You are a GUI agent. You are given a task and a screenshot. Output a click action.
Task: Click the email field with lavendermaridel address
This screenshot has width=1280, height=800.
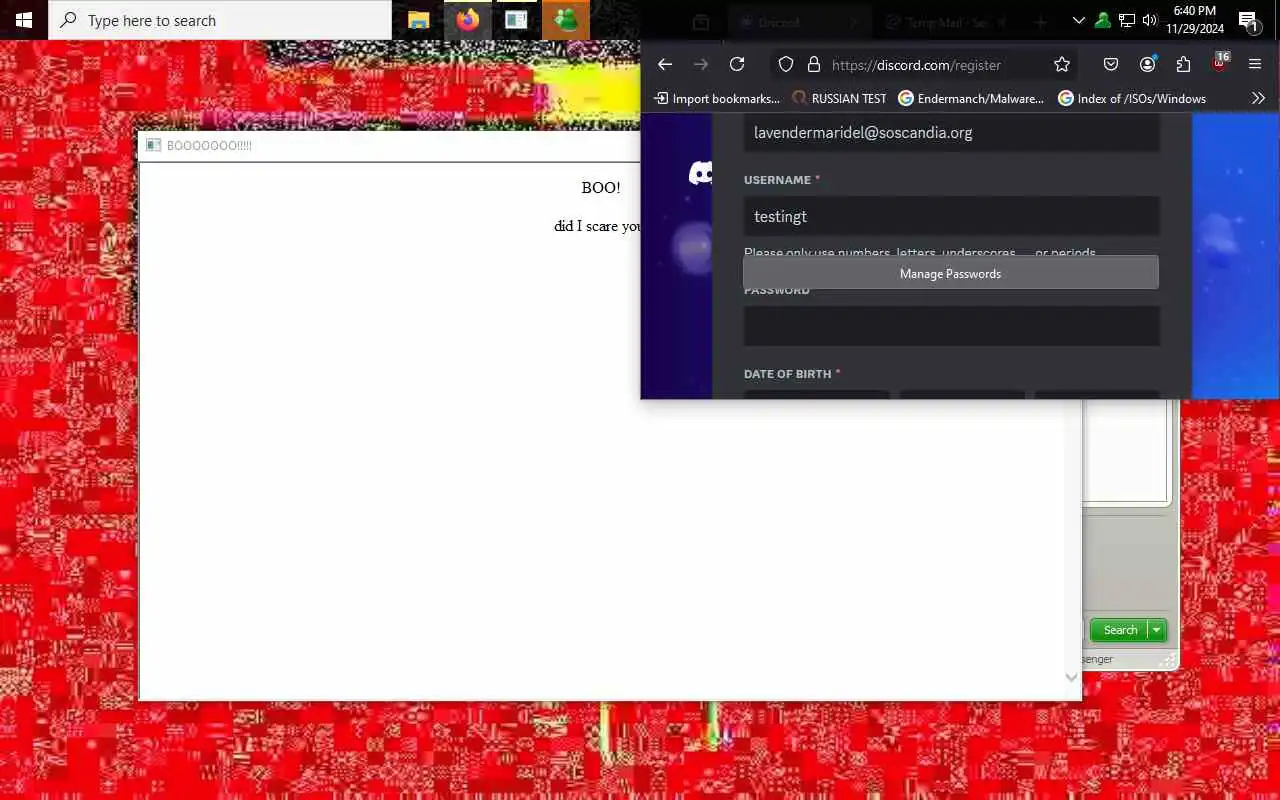click(951, 132)
